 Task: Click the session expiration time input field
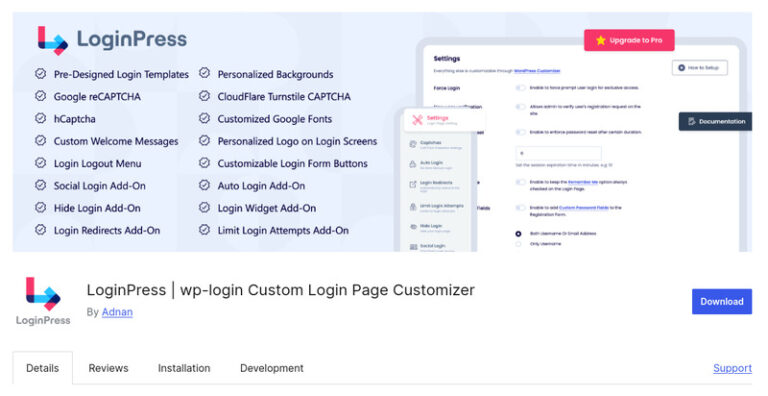558,153
